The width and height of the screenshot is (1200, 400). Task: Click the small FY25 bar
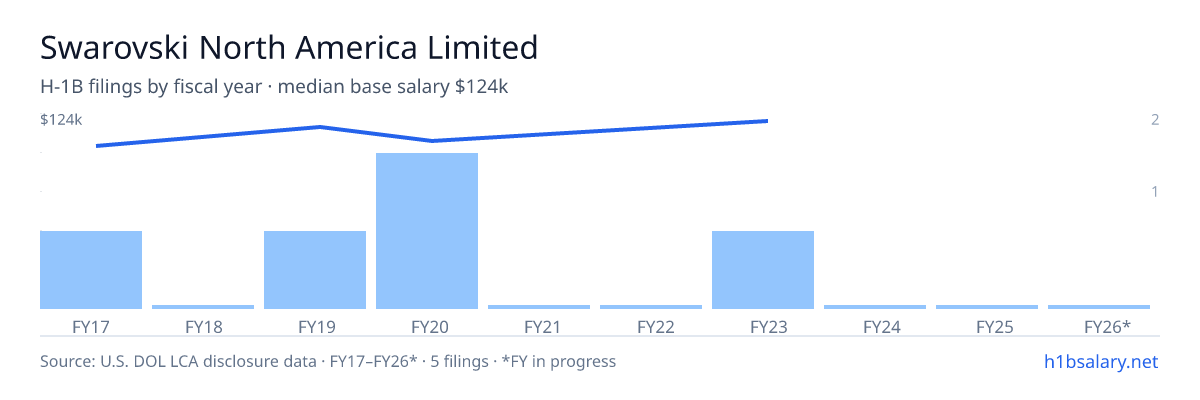pyautogui.click(x=987, y=307)
